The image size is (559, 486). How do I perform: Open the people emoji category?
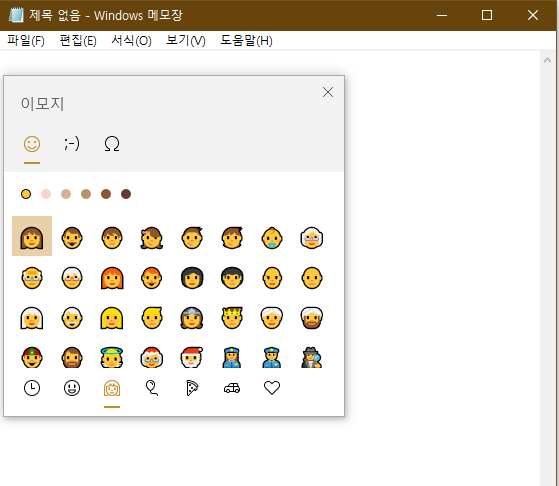pyautogui.click(x=112, y=389)
